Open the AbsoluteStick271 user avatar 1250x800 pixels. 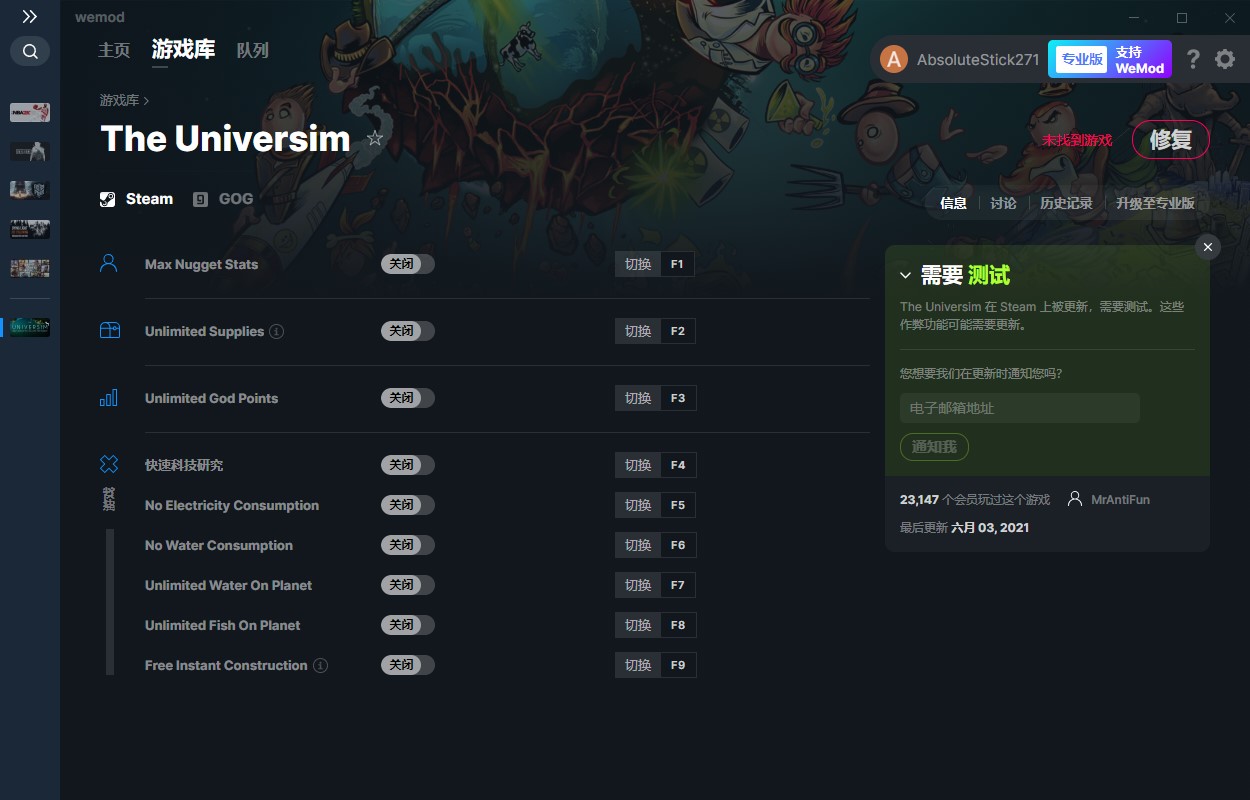tap(893, 59)
